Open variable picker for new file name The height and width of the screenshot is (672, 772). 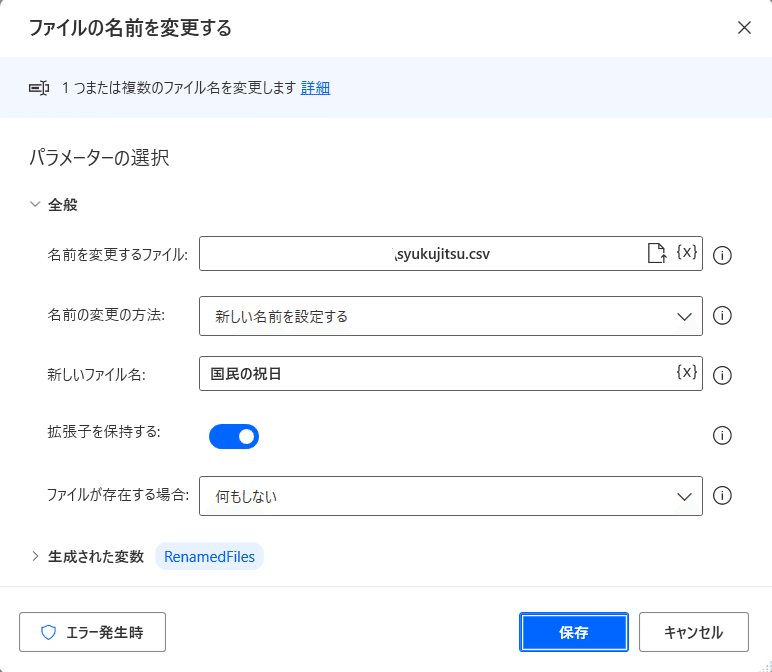(x=686, y=372)
